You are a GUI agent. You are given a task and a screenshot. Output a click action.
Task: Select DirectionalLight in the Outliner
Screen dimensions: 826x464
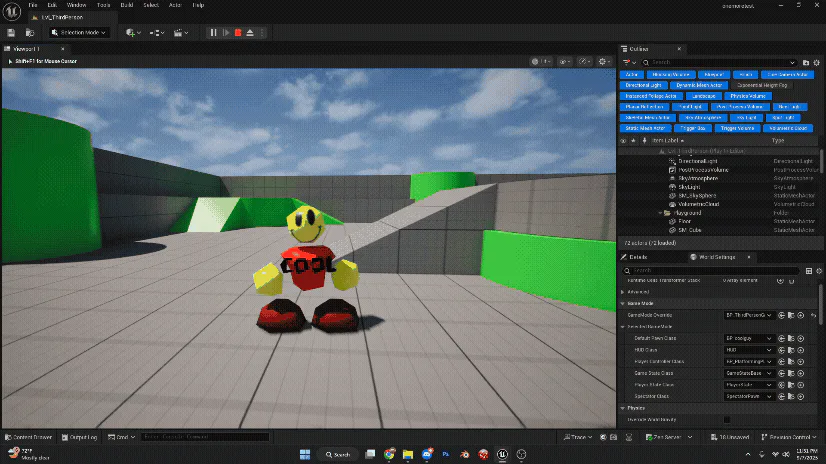[697, 161]
